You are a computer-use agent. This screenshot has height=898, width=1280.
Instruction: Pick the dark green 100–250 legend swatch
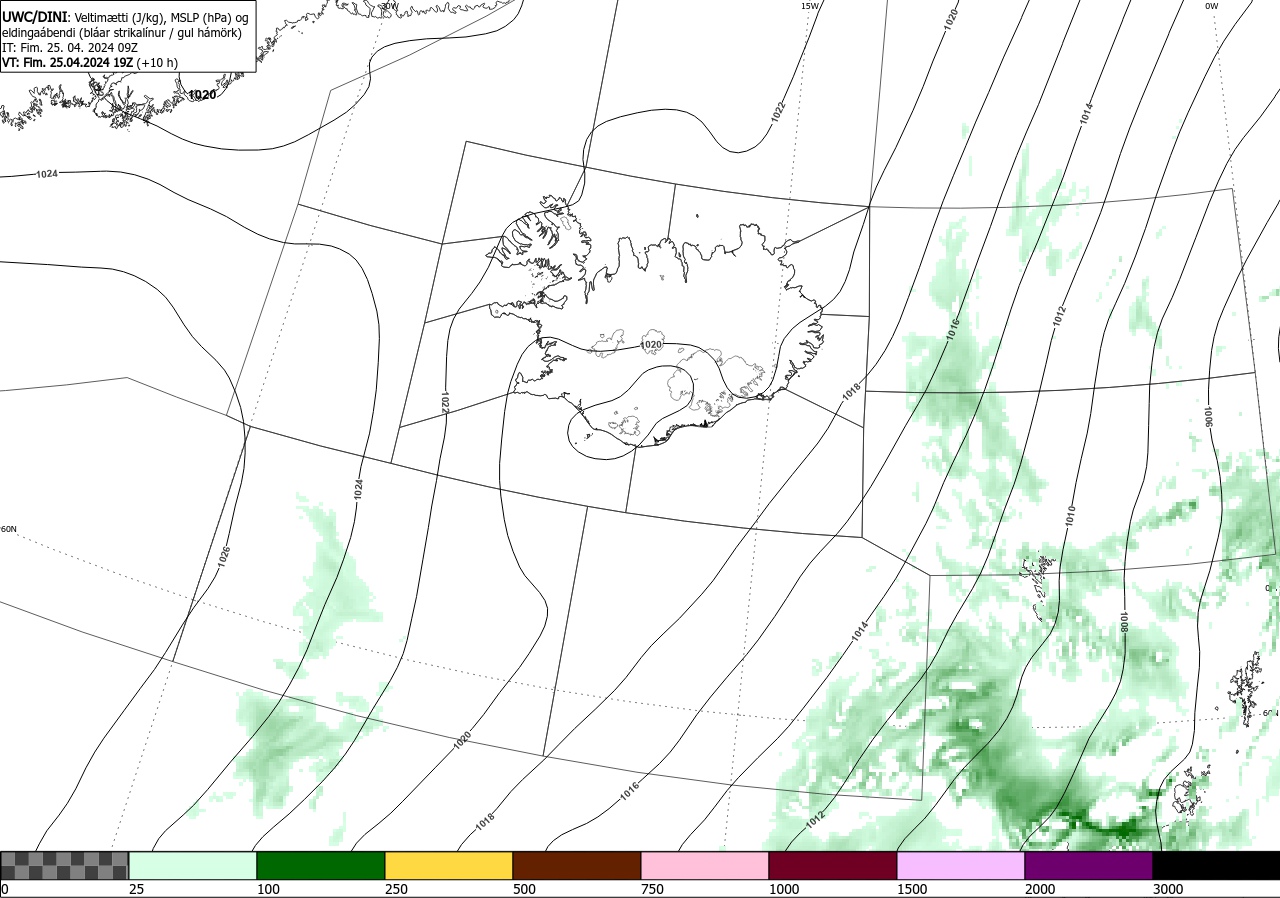click(x=321, y=865)
